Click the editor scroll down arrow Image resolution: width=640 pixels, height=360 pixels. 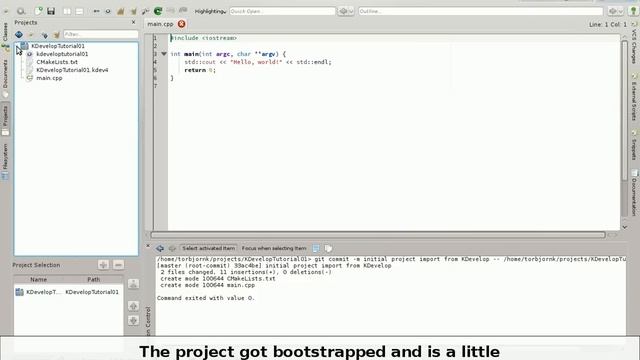[624, 227]
